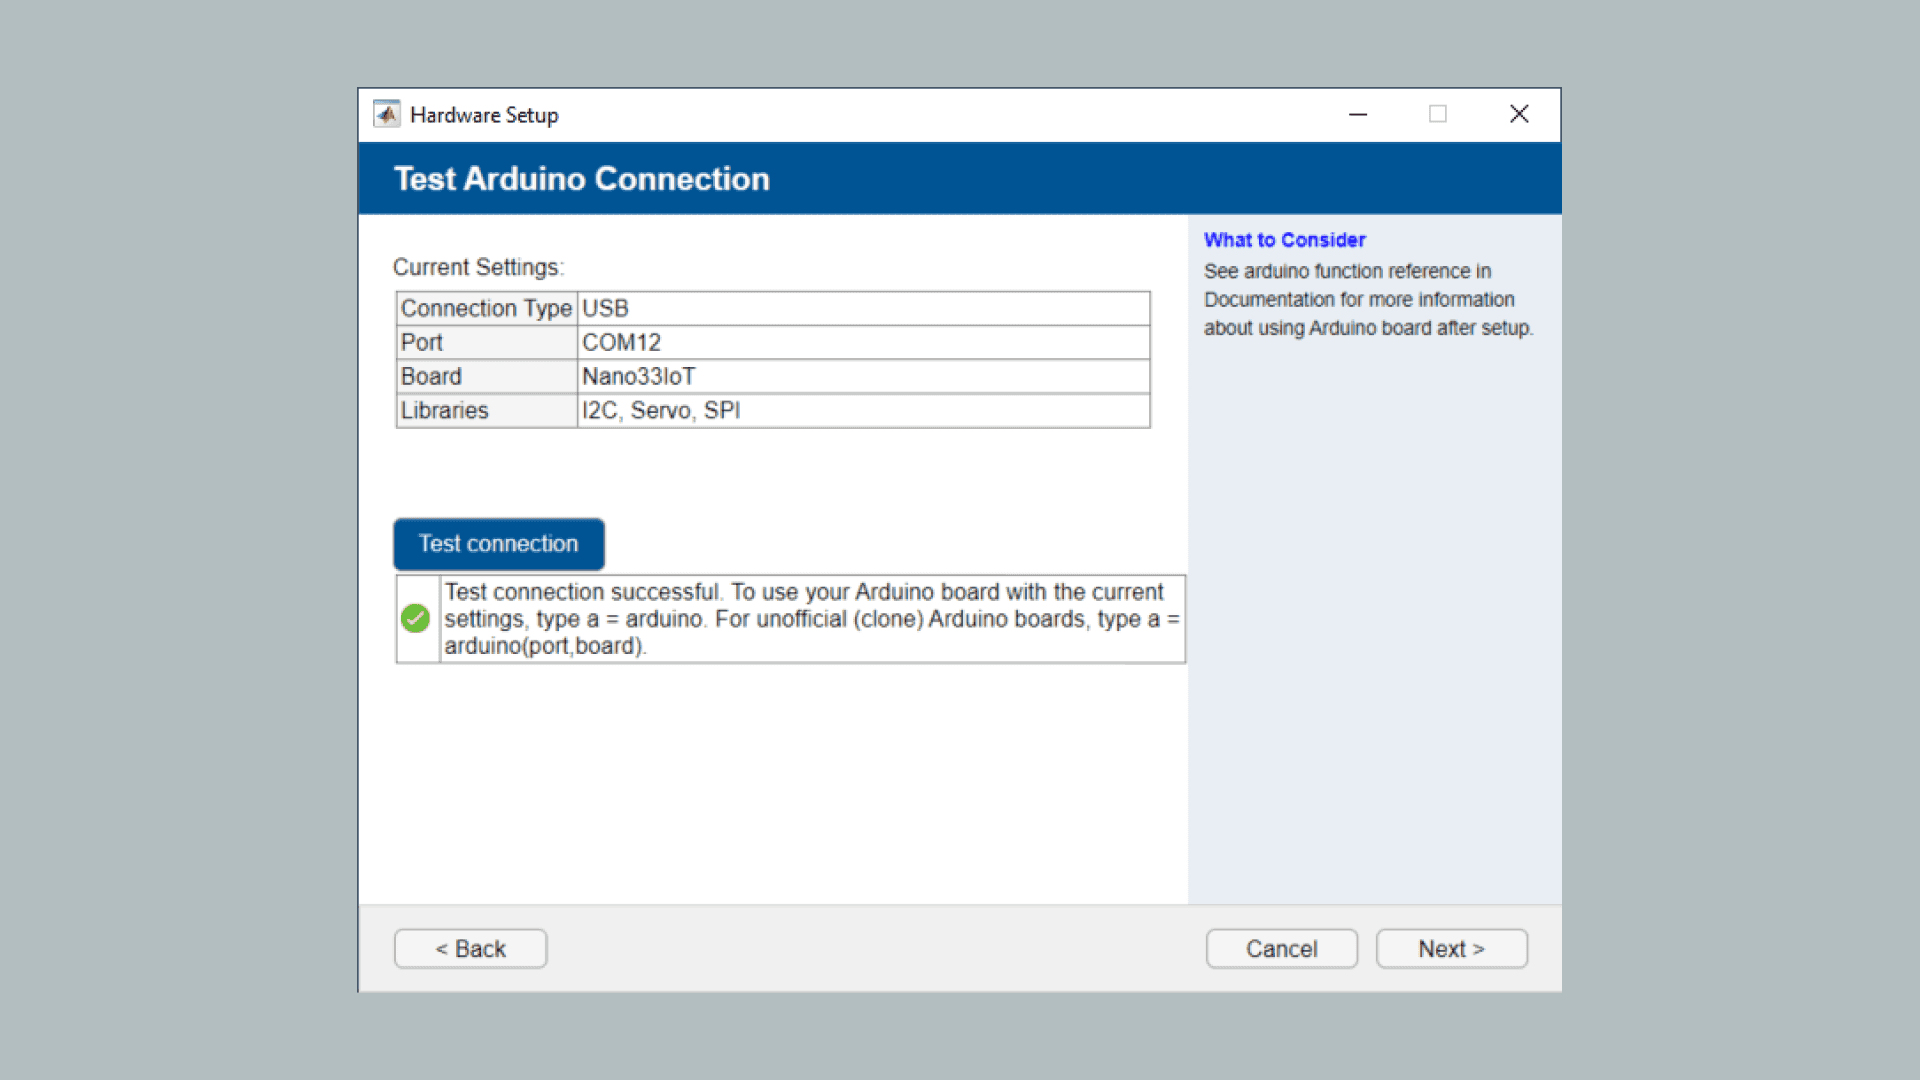Select the USB connection type cell
This screenshot has height=1080, width=1920.
pyautogui.click(x=863, y=309)
